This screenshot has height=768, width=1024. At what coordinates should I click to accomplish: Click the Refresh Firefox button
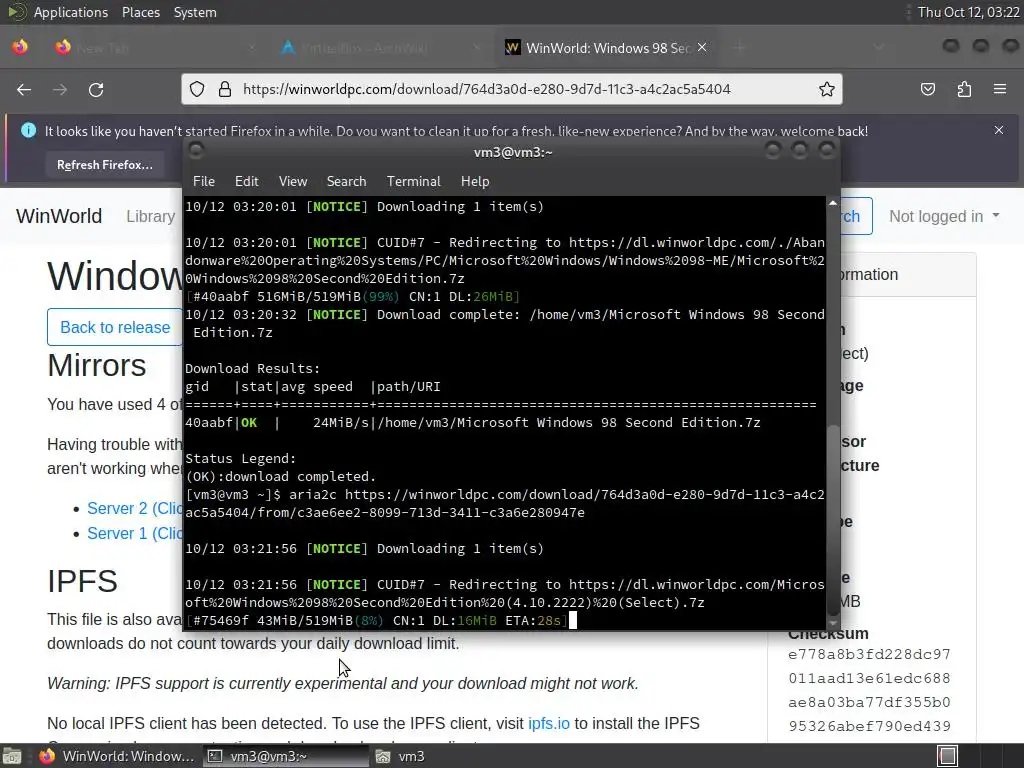coord(104,165)
